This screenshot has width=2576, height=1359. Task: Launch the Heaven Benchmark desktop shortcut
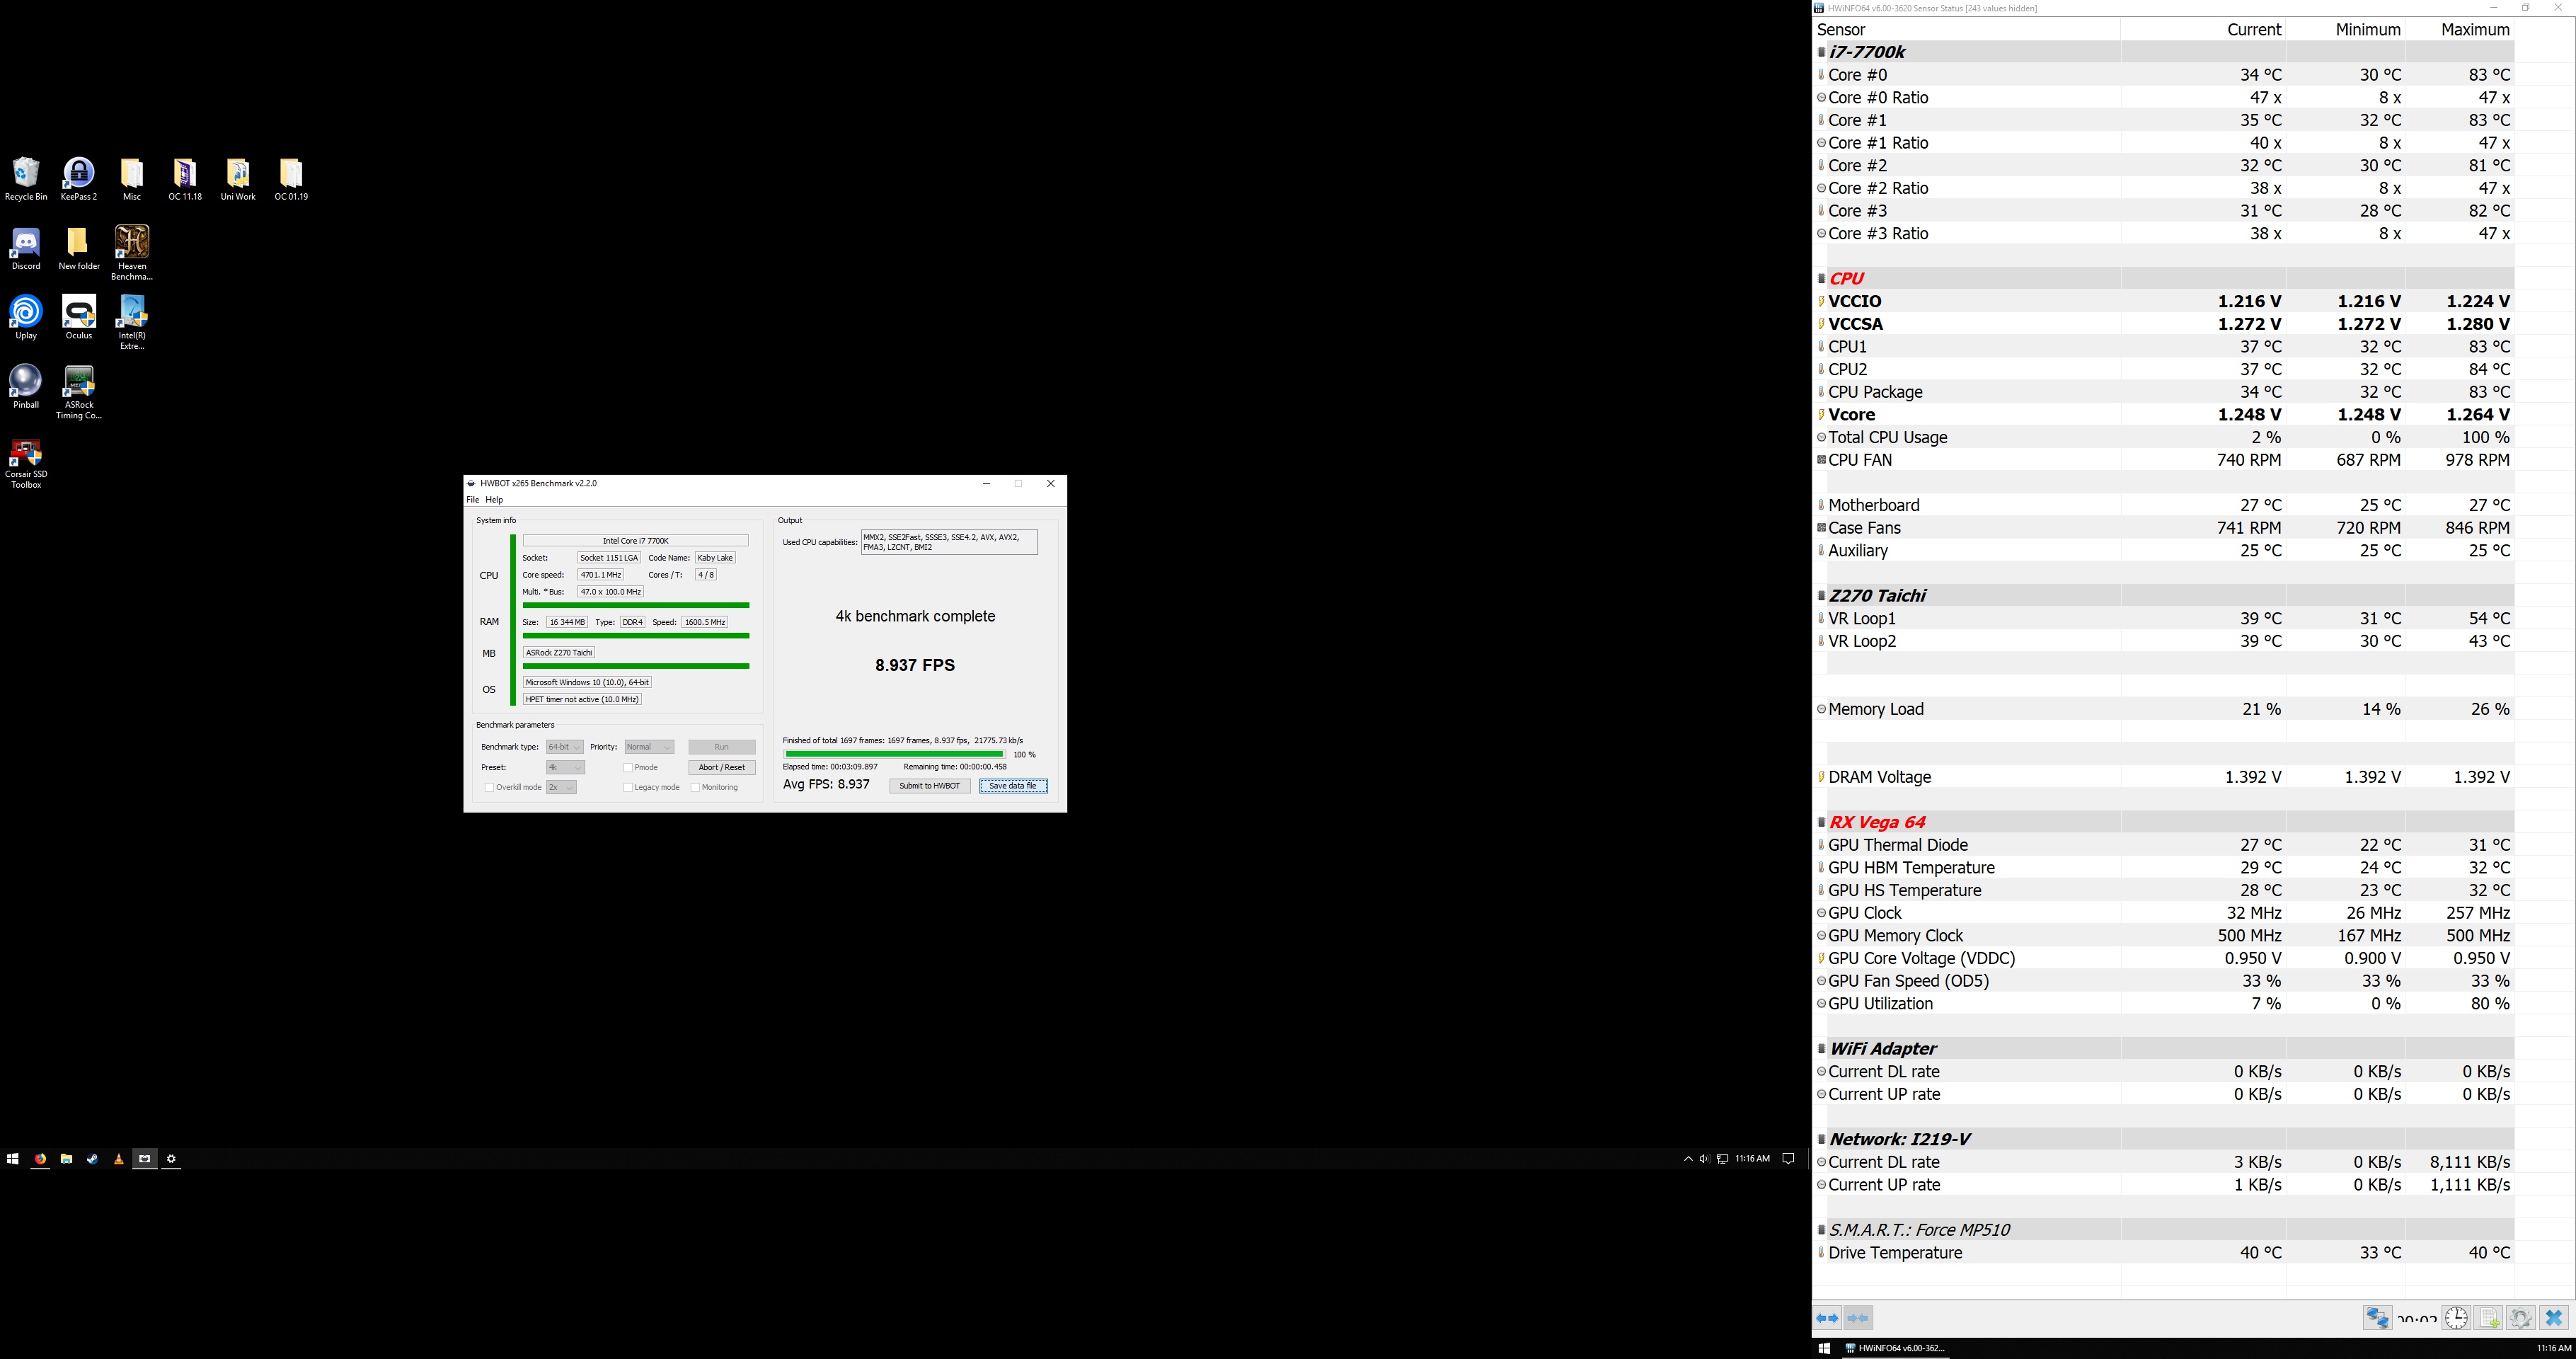tap(132, 253)
